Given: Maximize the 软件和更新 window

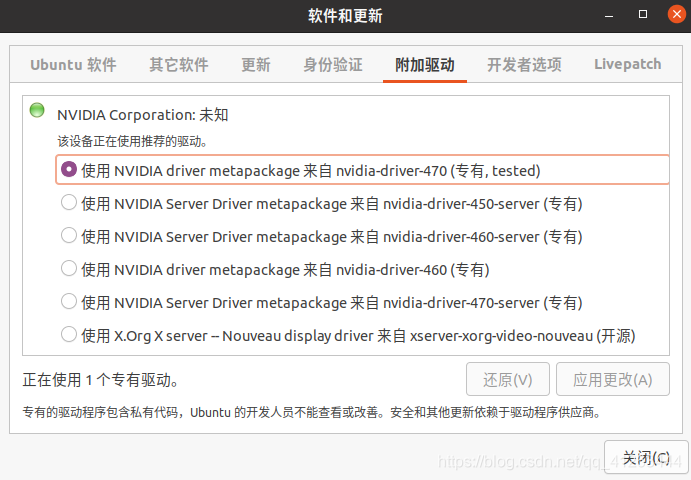Looking at the screenshot, I should (643, 15).
